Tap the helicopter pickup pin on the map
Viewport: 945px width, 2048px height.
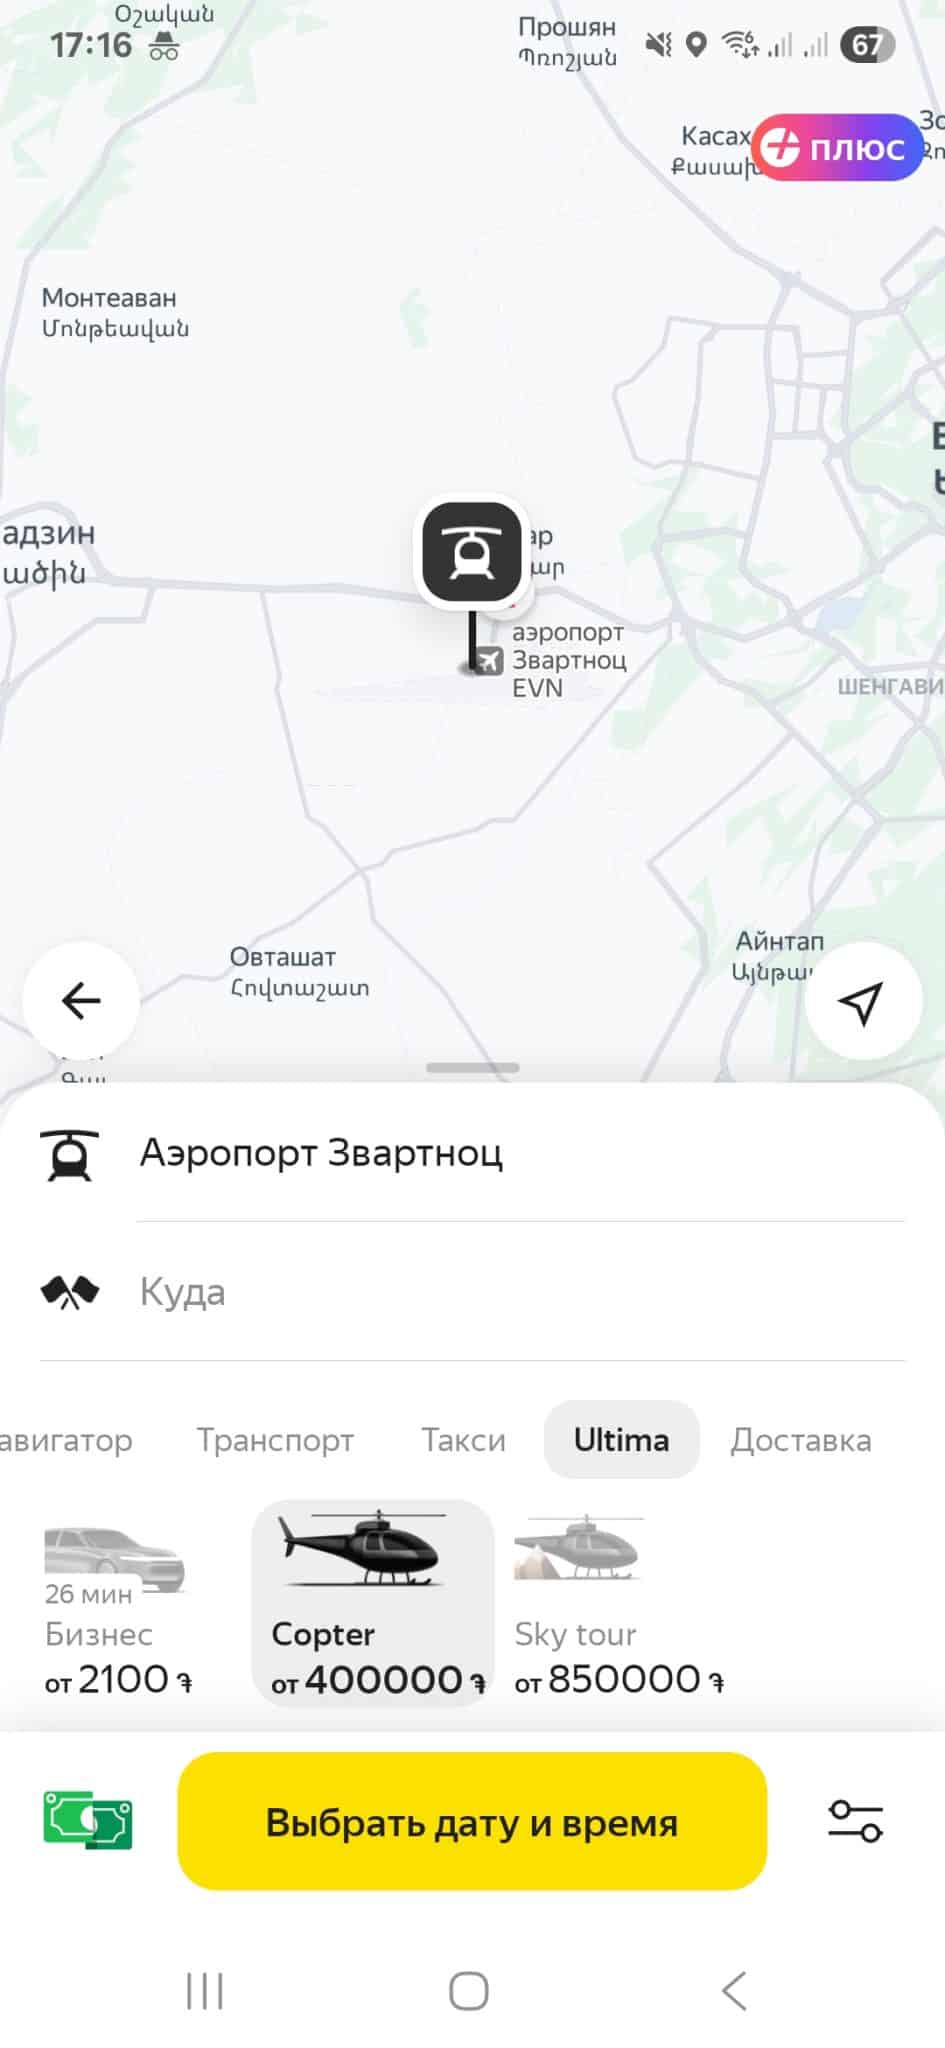tap(472, 552)
